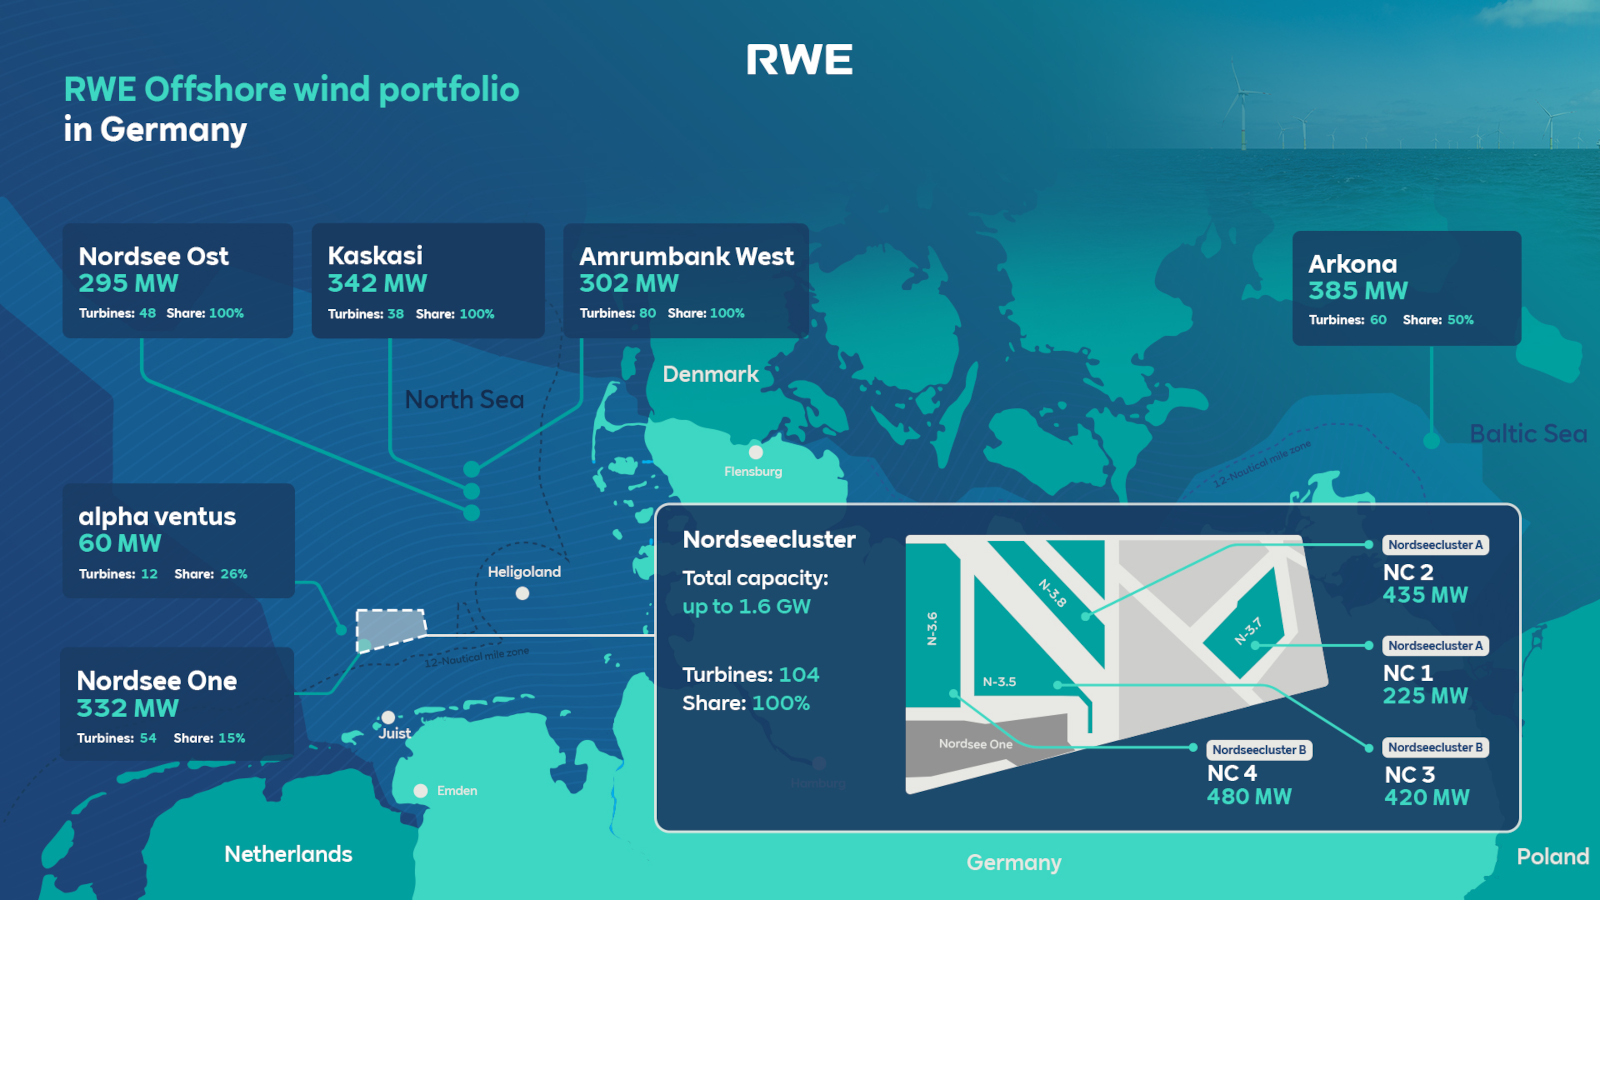Select the North Sea region label
This screenshot has height=1066, width=1600.
pyautogui.click(x=464, y=399)
